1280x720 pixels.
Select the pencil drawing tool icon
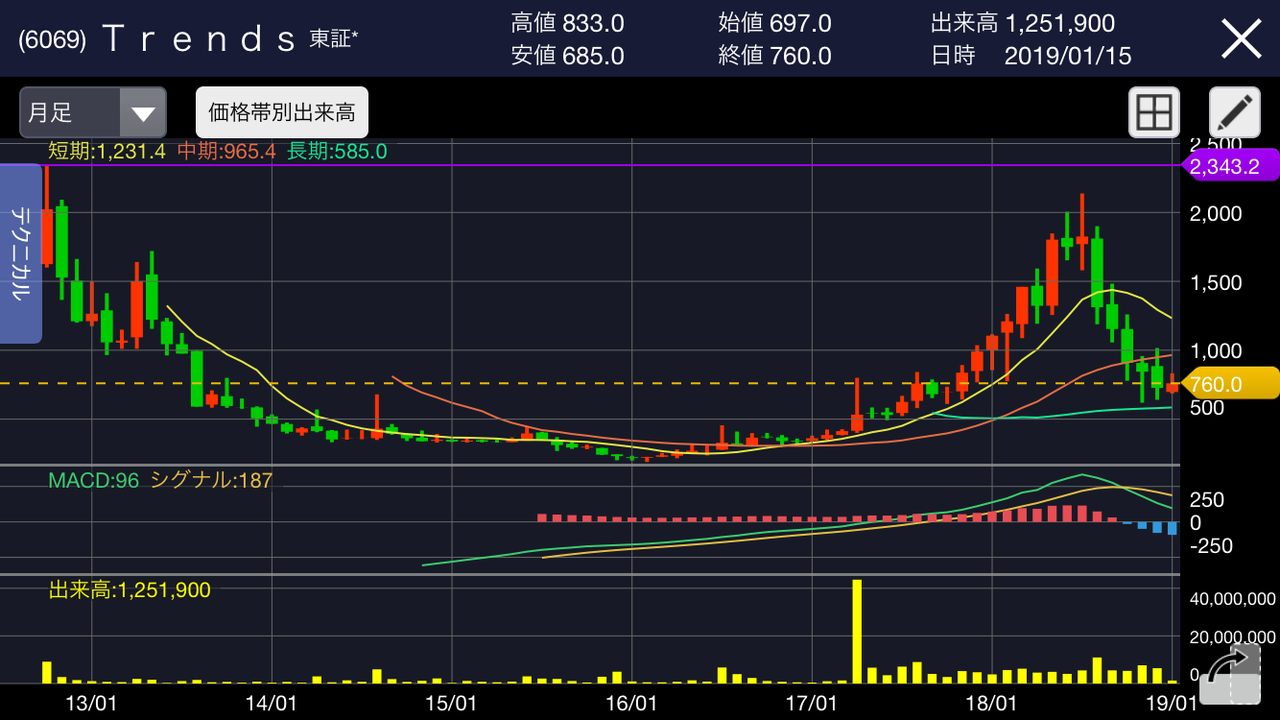(x=1235, y=112)
